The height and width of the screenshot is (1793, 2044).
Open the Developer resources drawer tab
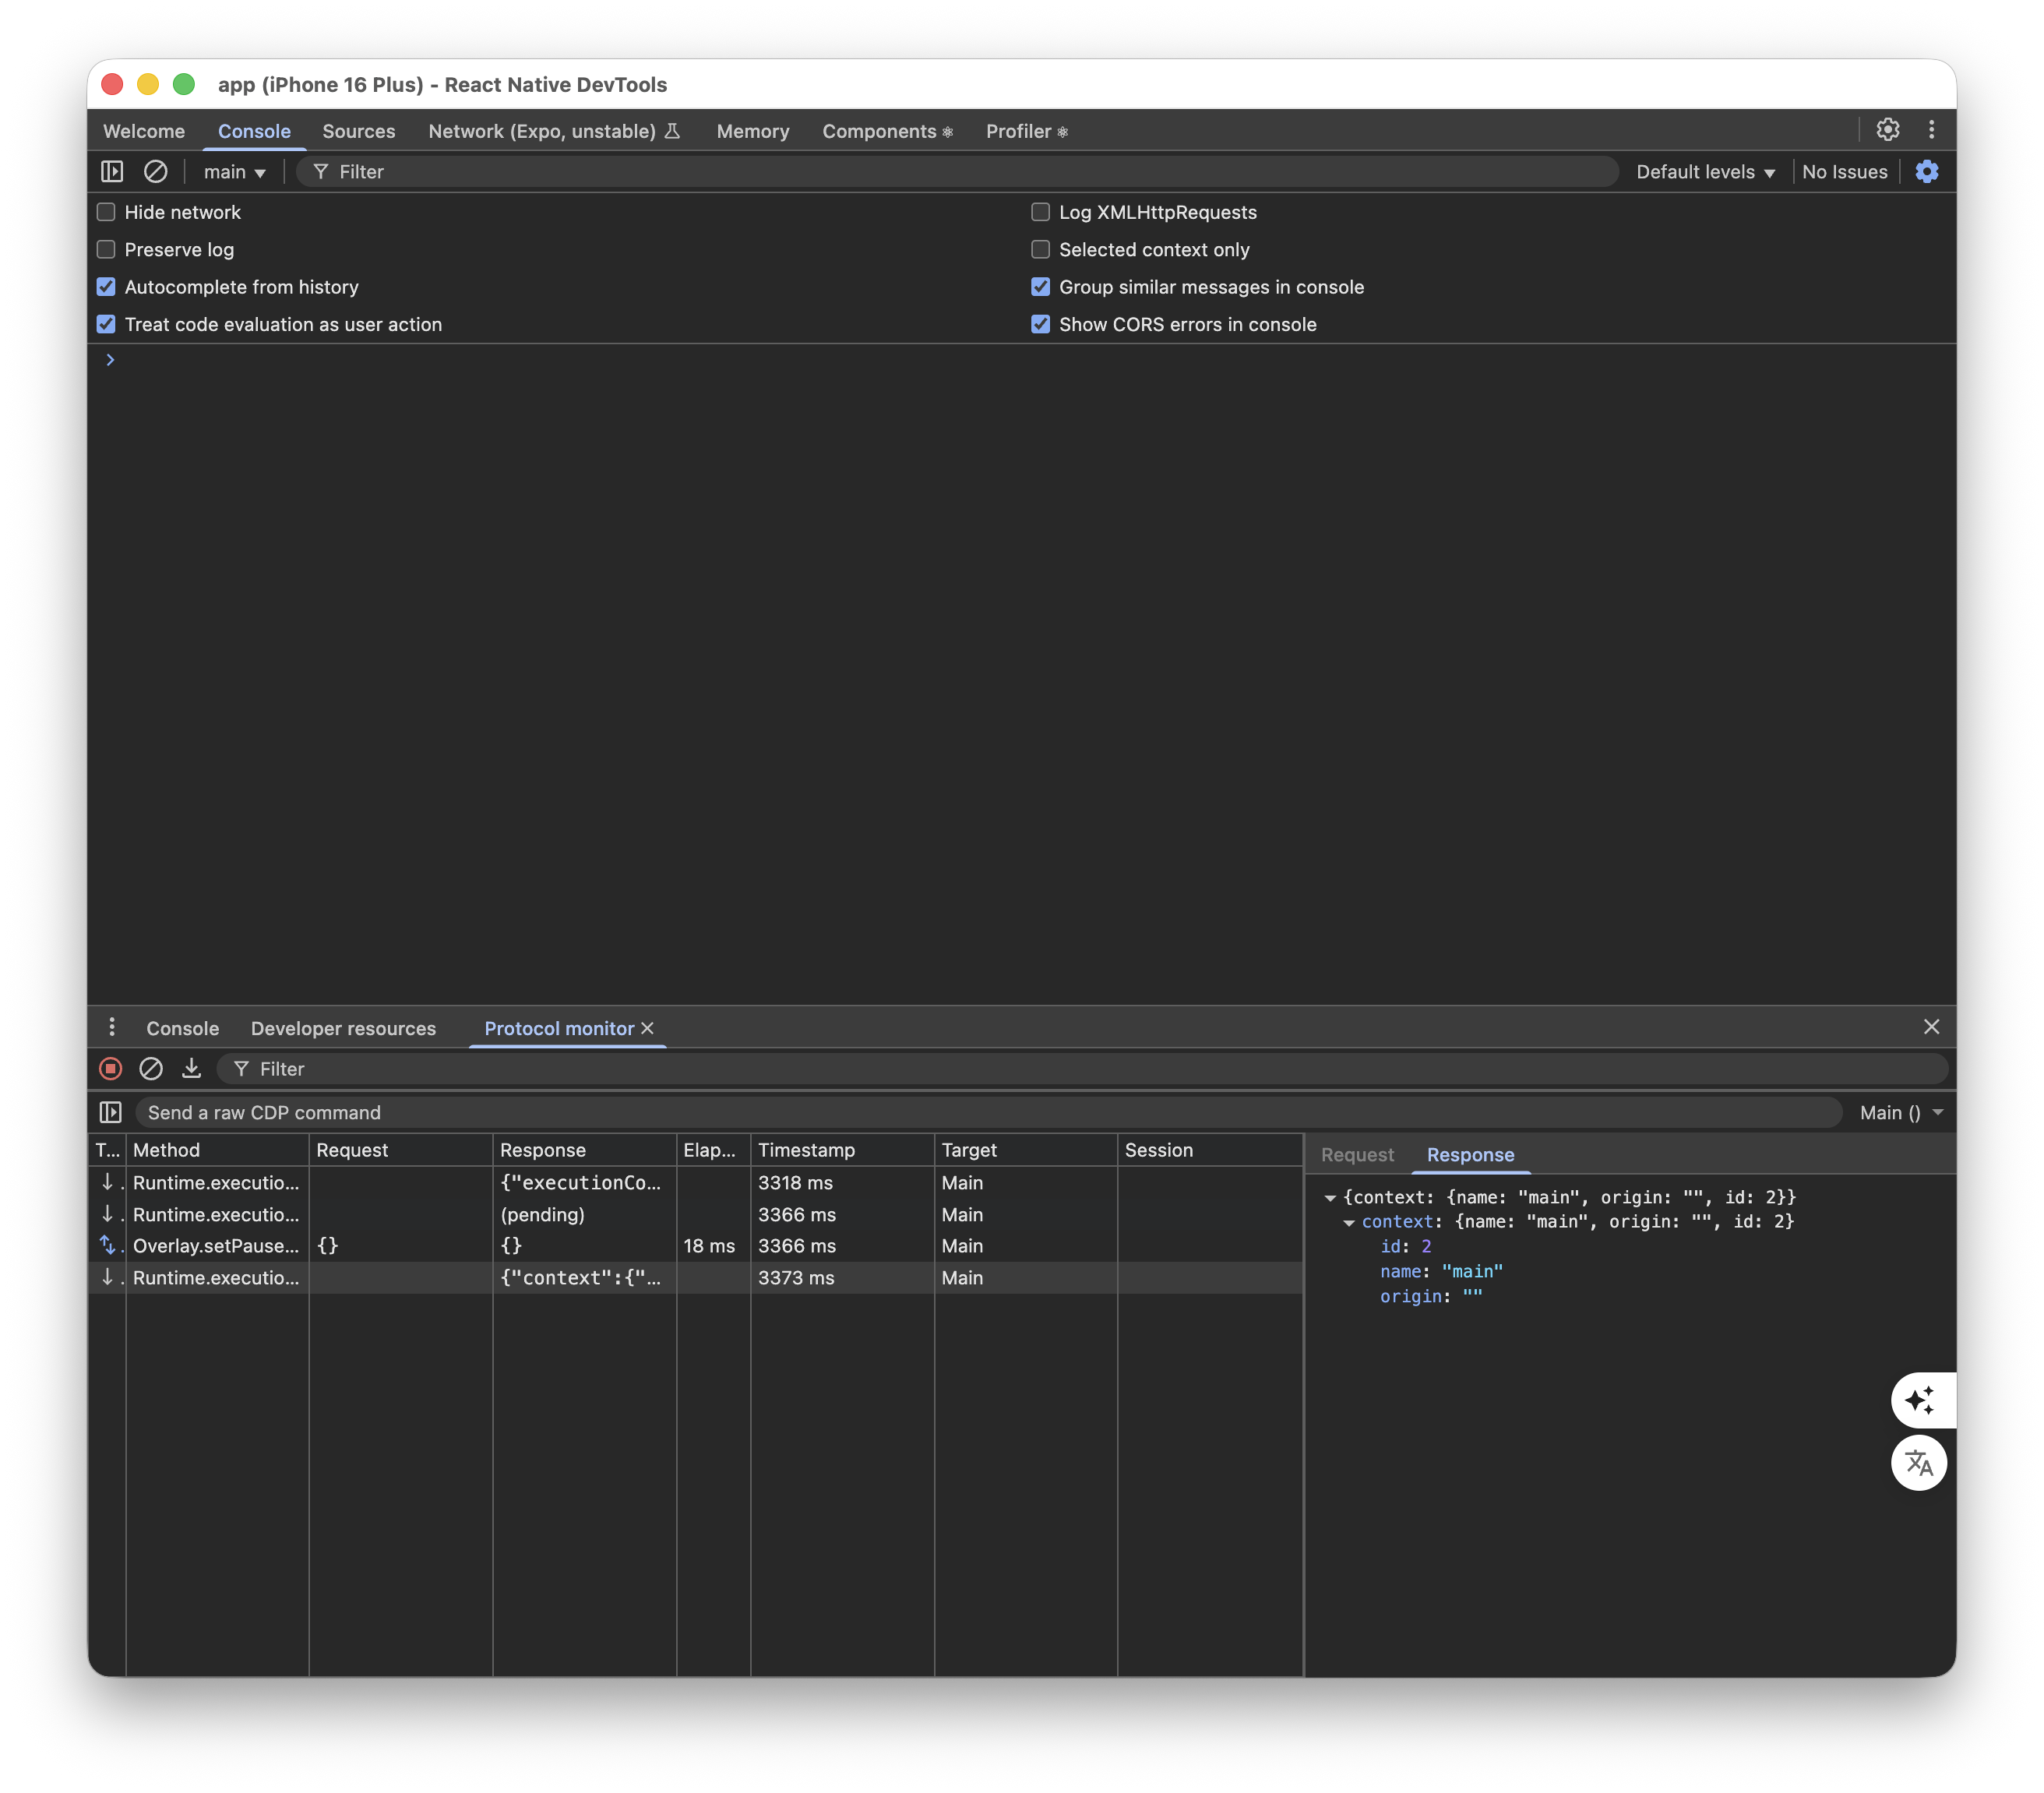pos(343,1028)
